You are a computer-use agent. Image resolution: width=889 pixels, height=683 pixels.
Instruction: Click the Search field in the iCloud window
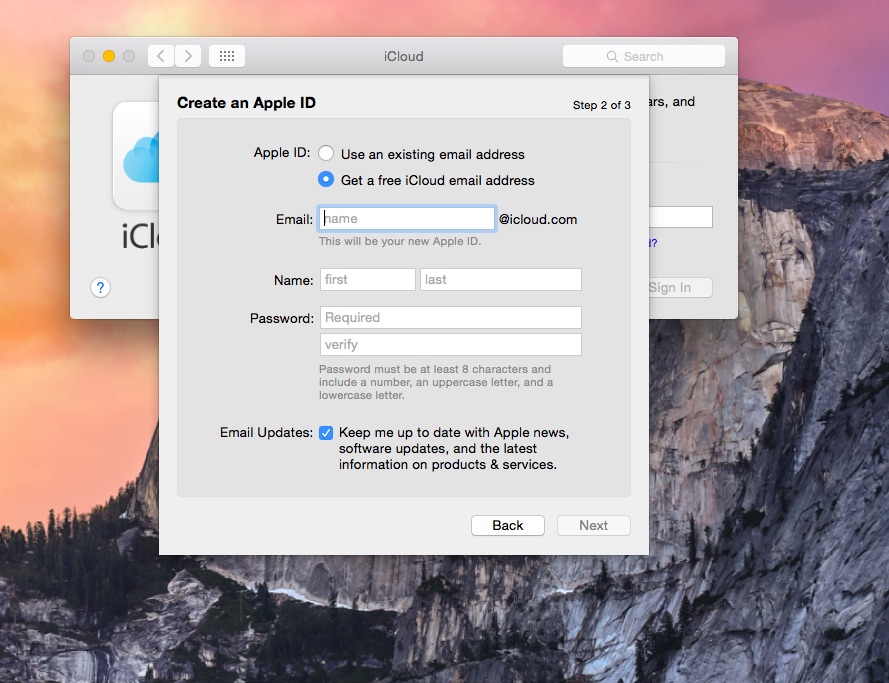point(644,56)
